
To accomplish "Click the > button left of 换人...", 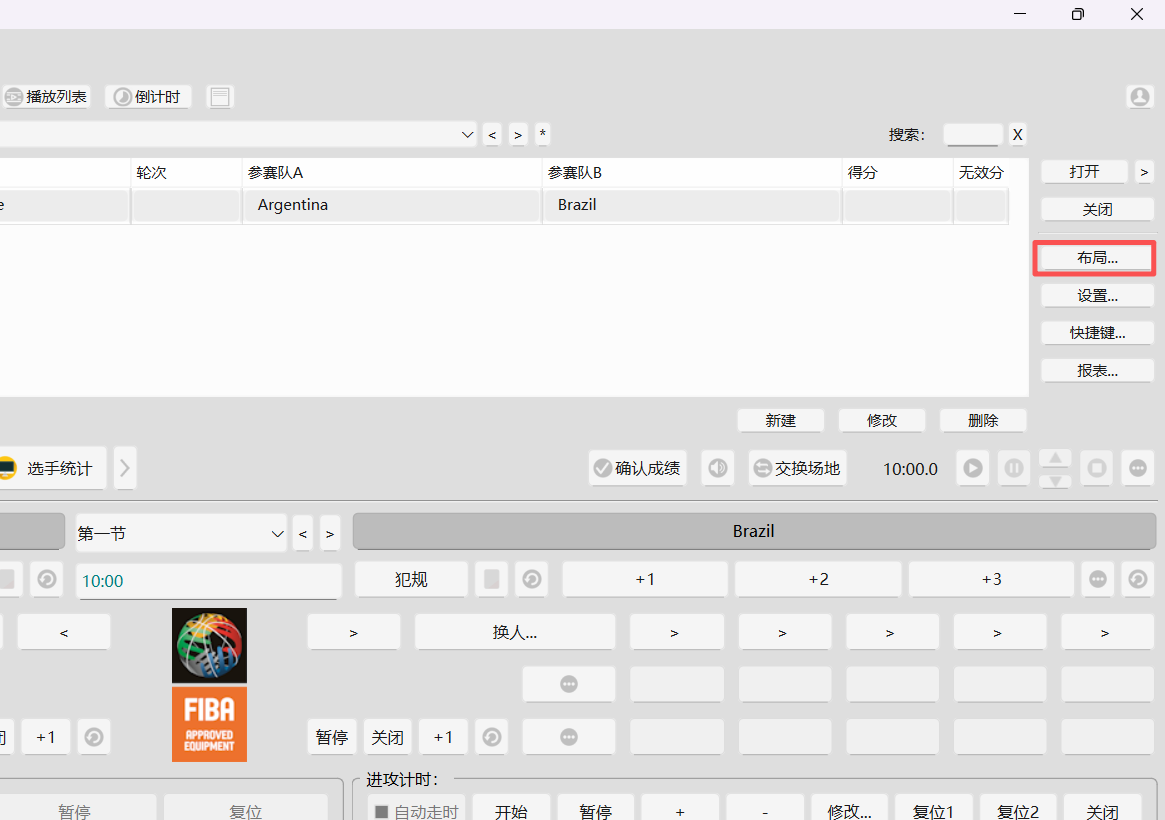I will 354,633.
